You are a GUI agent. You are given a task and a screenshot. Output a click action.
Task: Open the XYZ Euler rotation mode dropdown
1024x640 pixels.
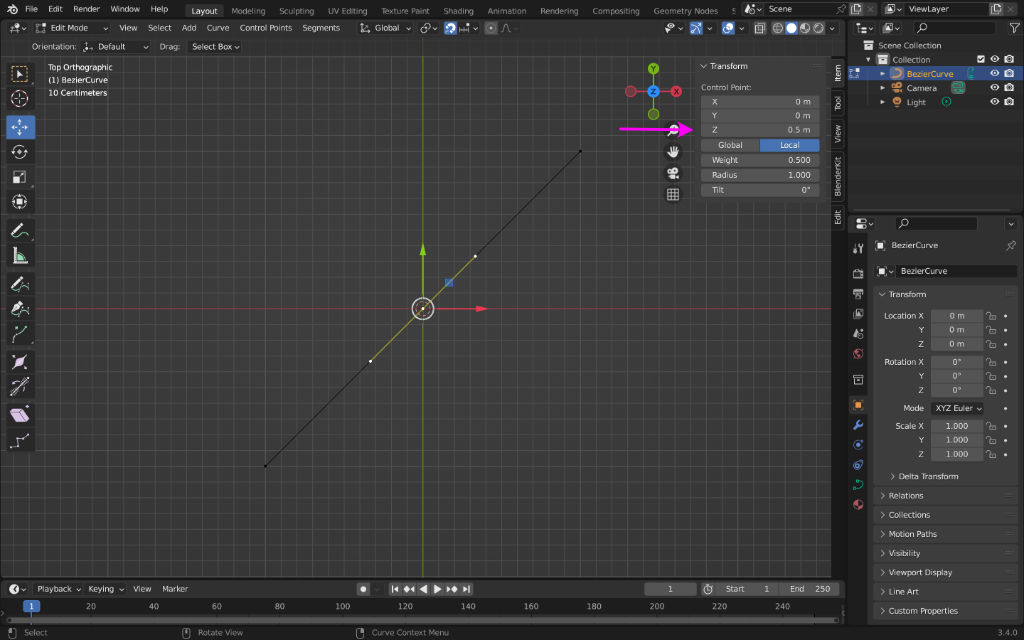957,408
